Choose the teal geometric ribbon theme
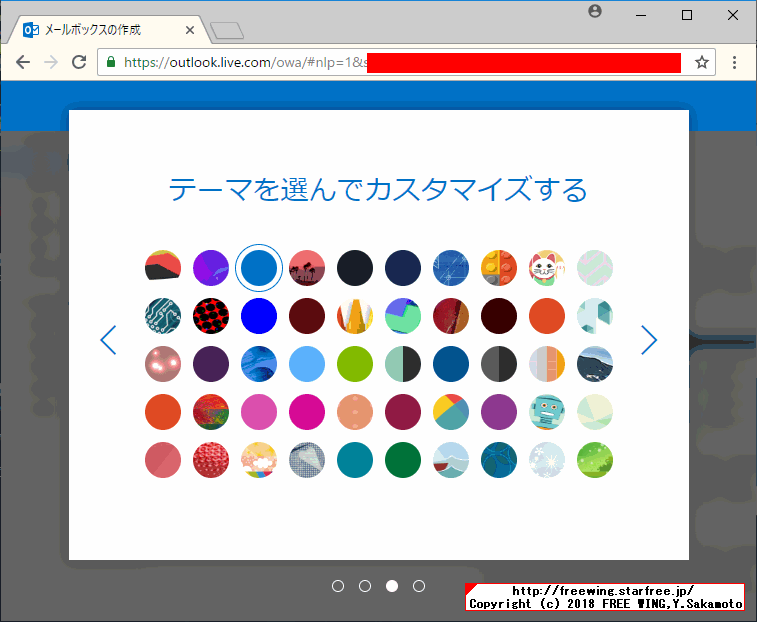 pyautogui.click(x=595, y=316)
